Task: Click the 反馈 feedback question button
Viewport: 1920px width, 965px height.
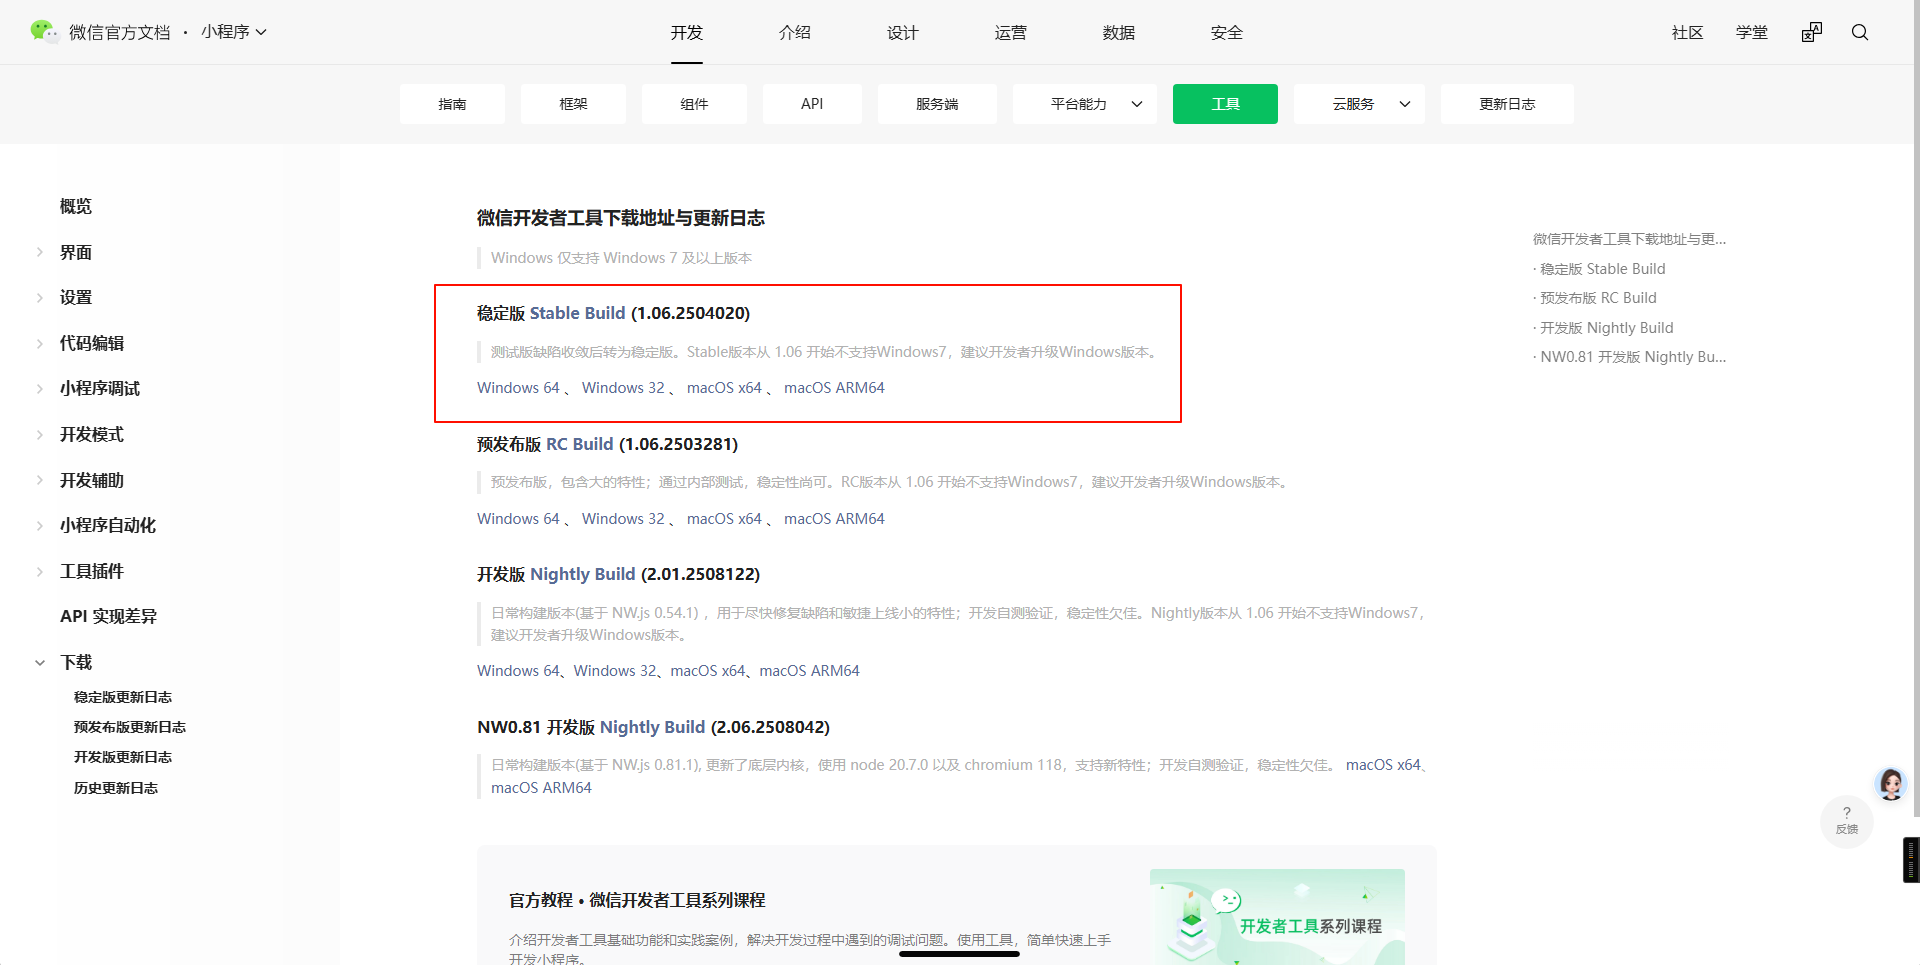Action: pyautogui.click(x=1846, y=821)
